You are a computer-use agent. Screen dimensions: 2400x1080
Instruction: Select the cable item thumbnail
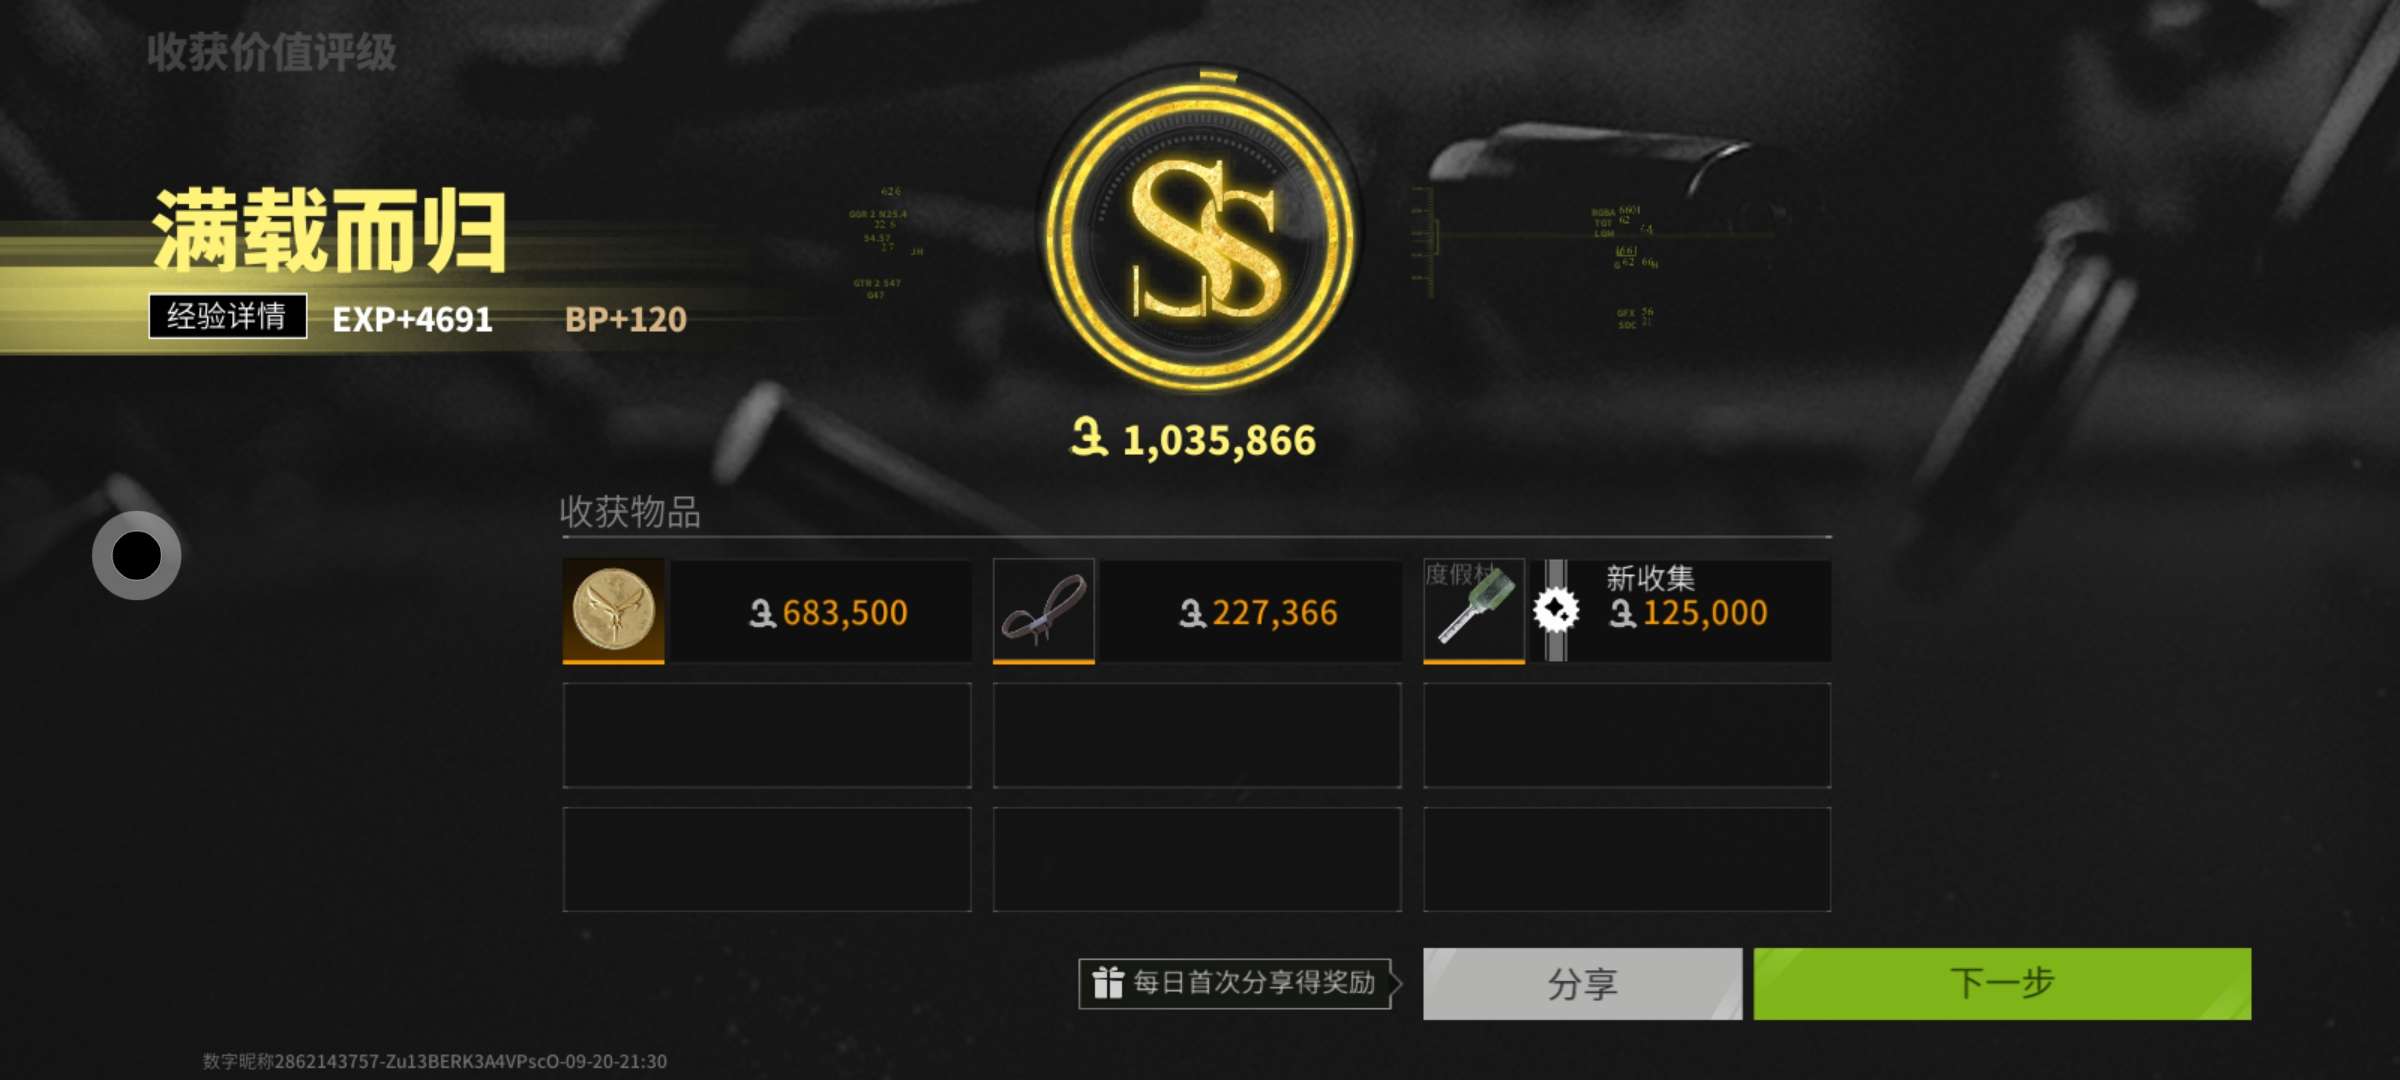(1044, 610)
